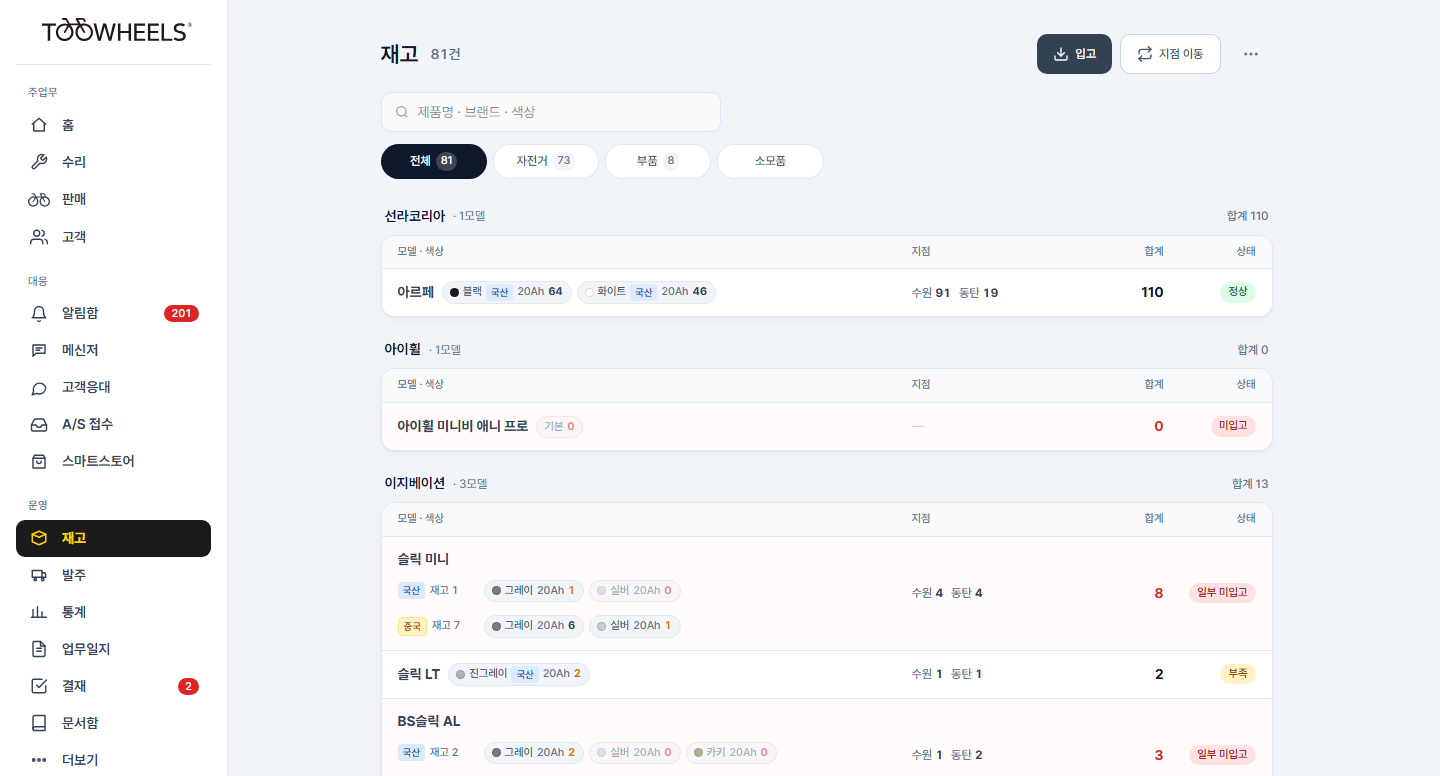Open 재고 in the sidebar
This screenshot has width=1440, height=776.
click(113, 538)
